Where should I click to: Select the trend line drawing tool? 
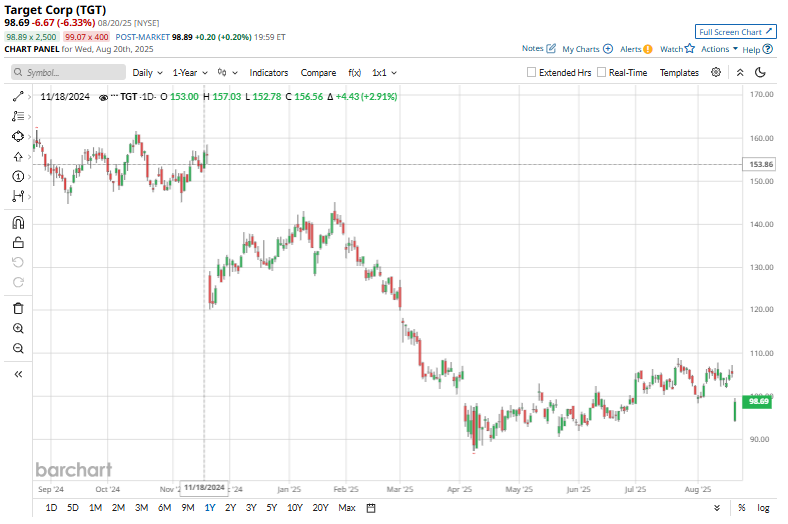[x=18, y=96]
